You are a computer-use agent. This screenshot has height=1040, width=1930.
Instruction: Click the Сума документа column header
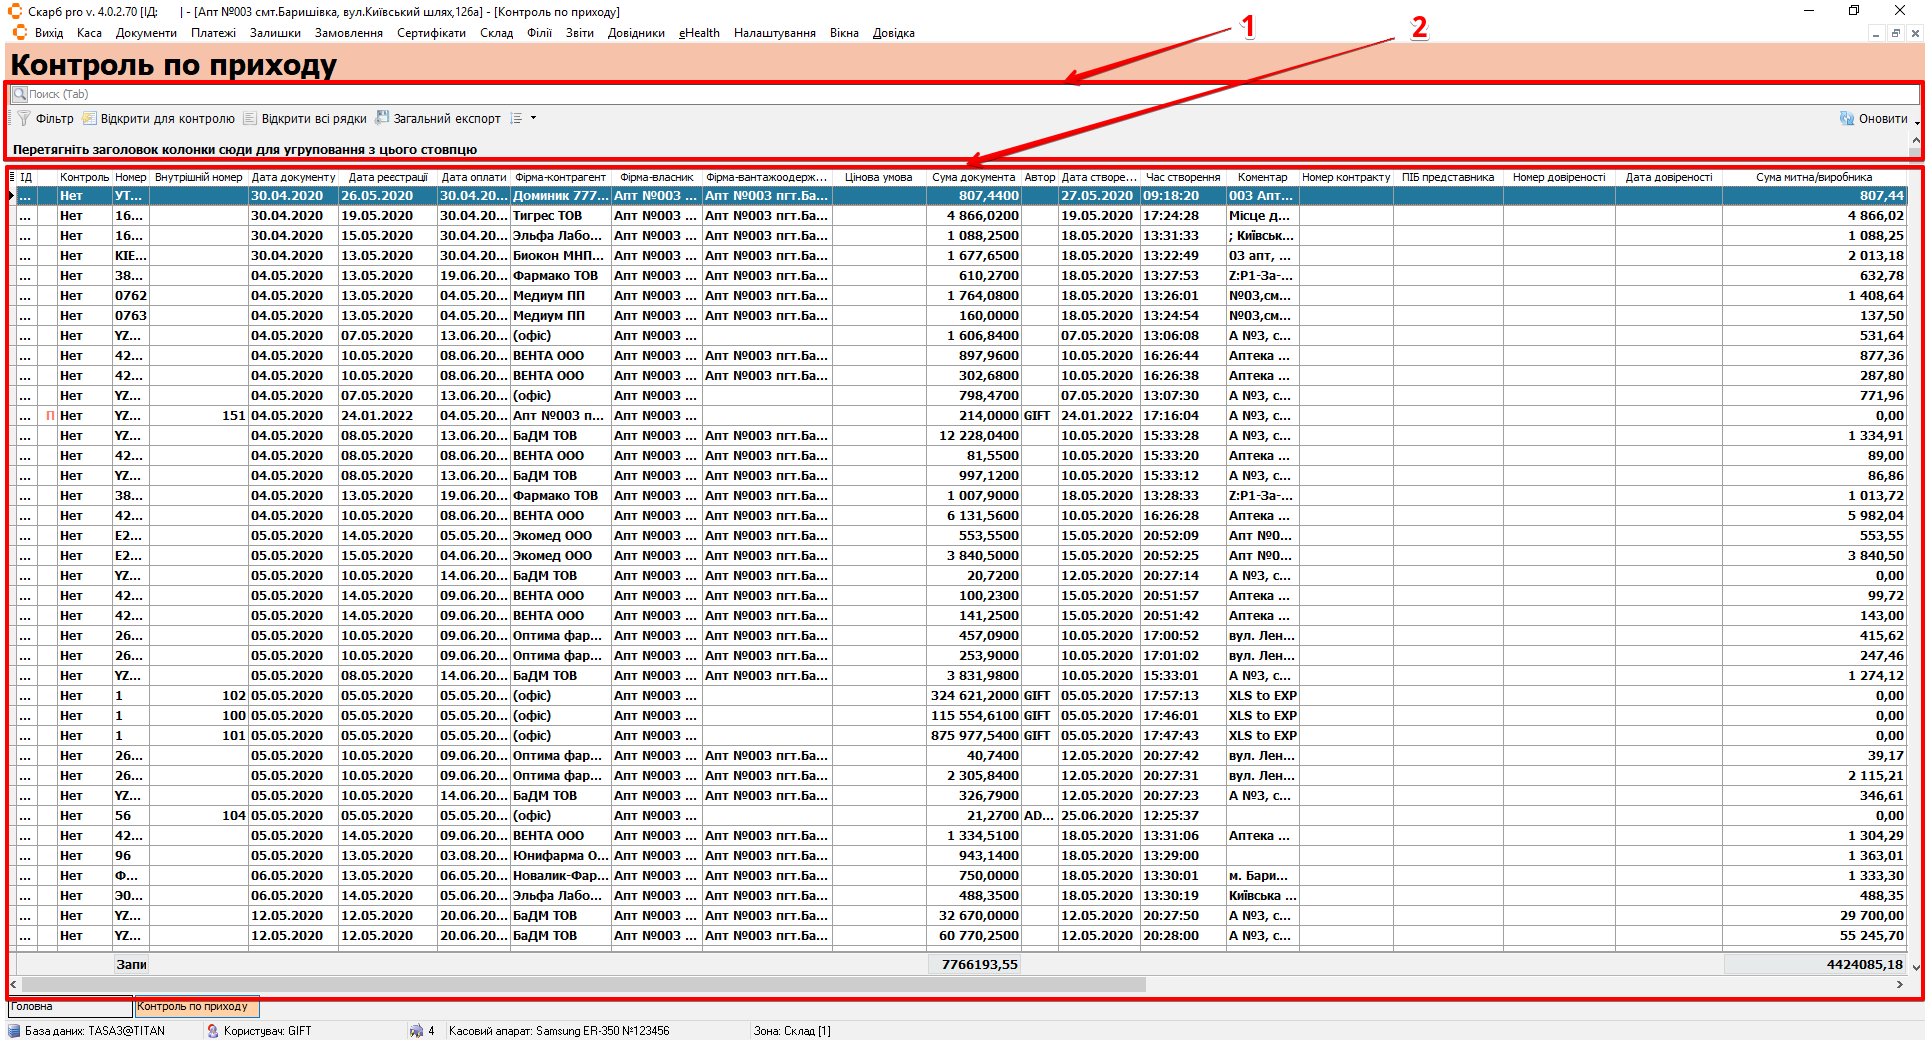click(972, 177)
